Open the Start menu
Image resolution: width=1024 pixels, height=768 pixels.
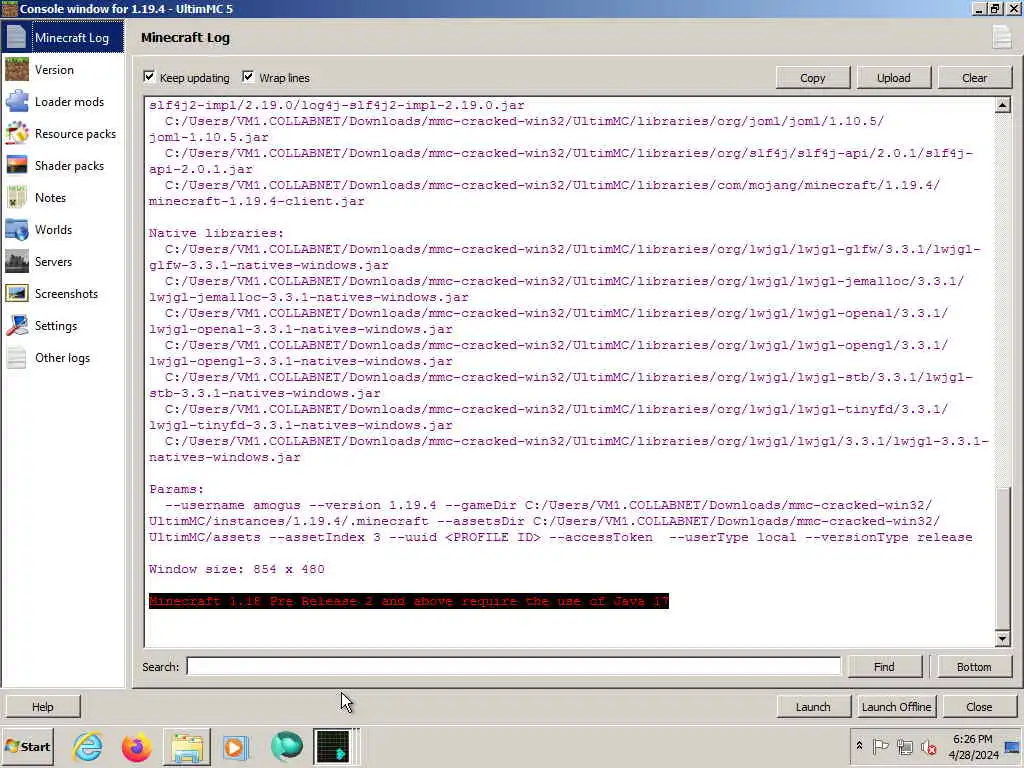[x=27, y=746]
